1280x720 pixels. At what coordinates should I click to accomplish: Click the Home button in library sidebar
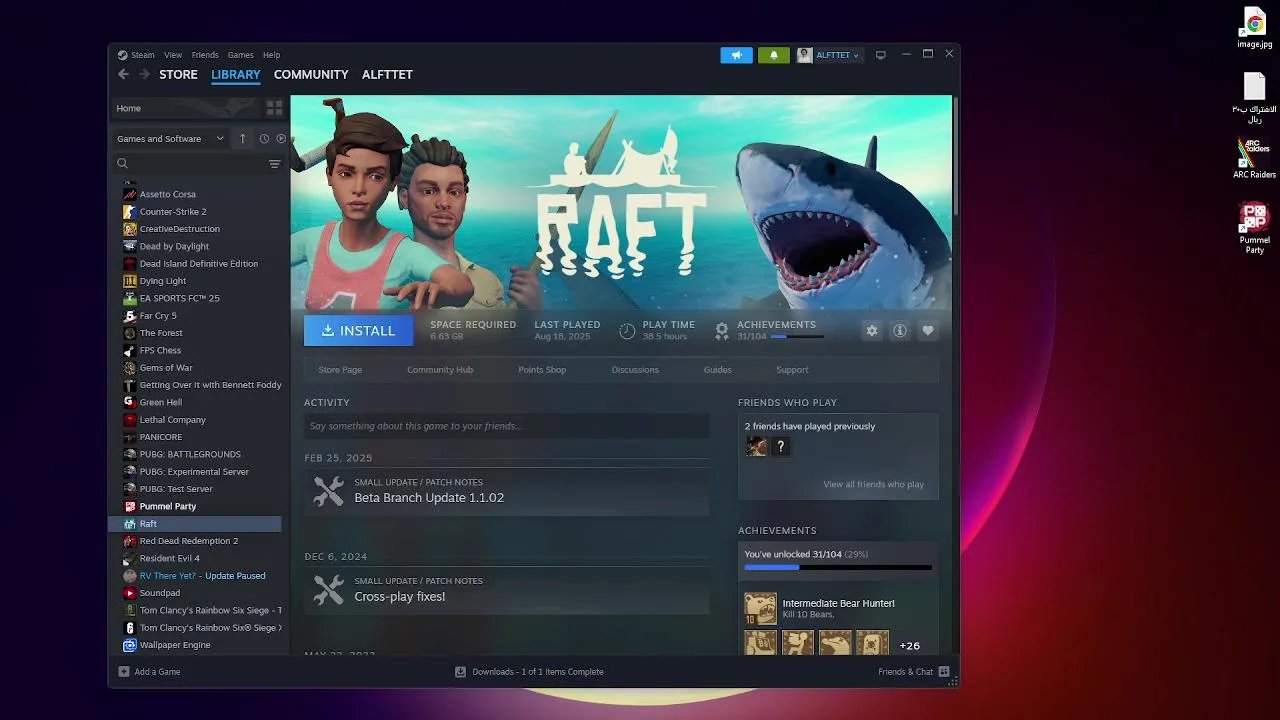coord(184,108)
